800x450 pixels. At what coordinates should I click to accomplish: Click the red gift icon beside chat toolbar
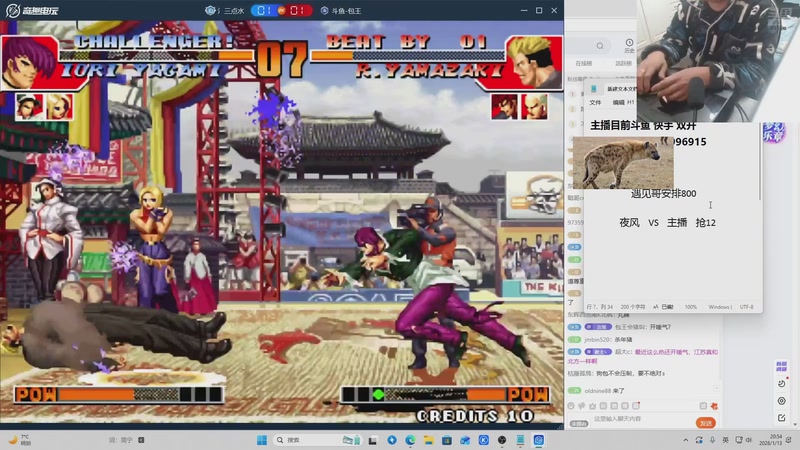point(714,406)
